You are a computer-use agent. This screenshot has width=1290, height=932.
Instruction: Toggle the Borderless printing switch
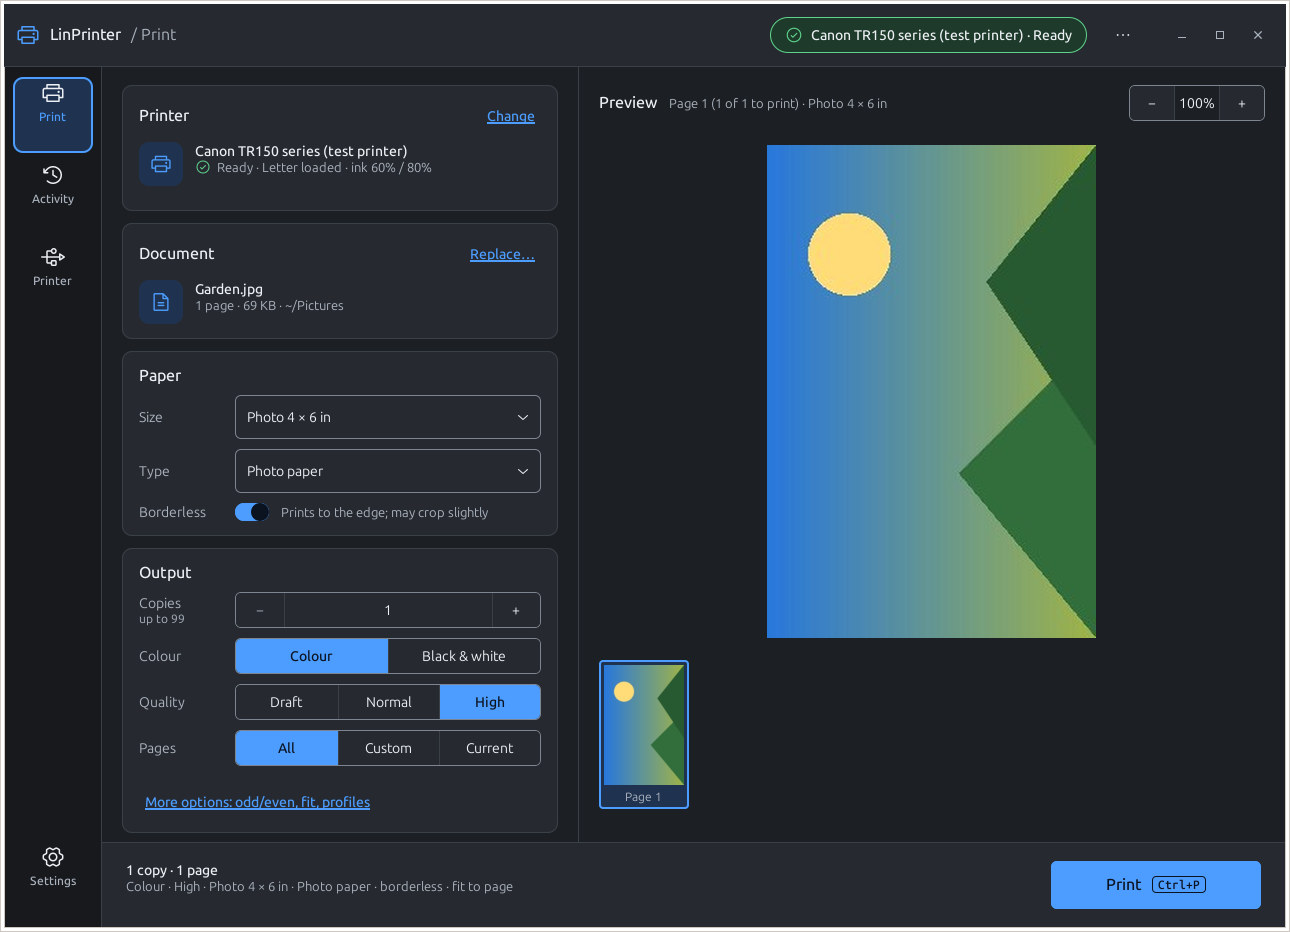(x=252, y=512)
